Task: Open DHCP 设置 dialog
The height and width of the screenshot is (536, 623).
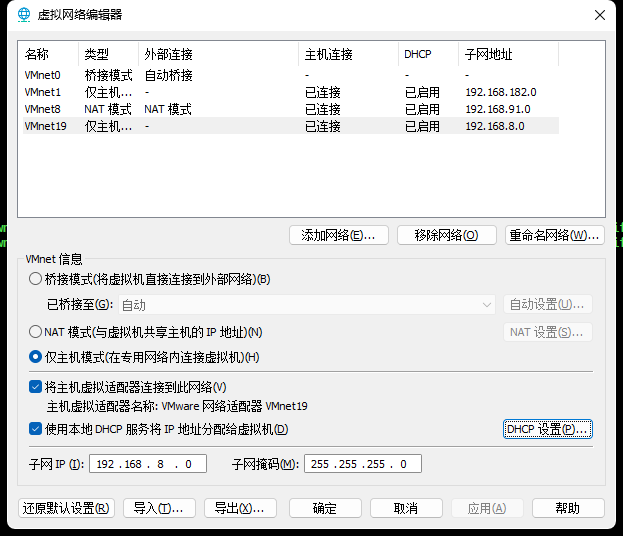Action: tap(548, 429)
